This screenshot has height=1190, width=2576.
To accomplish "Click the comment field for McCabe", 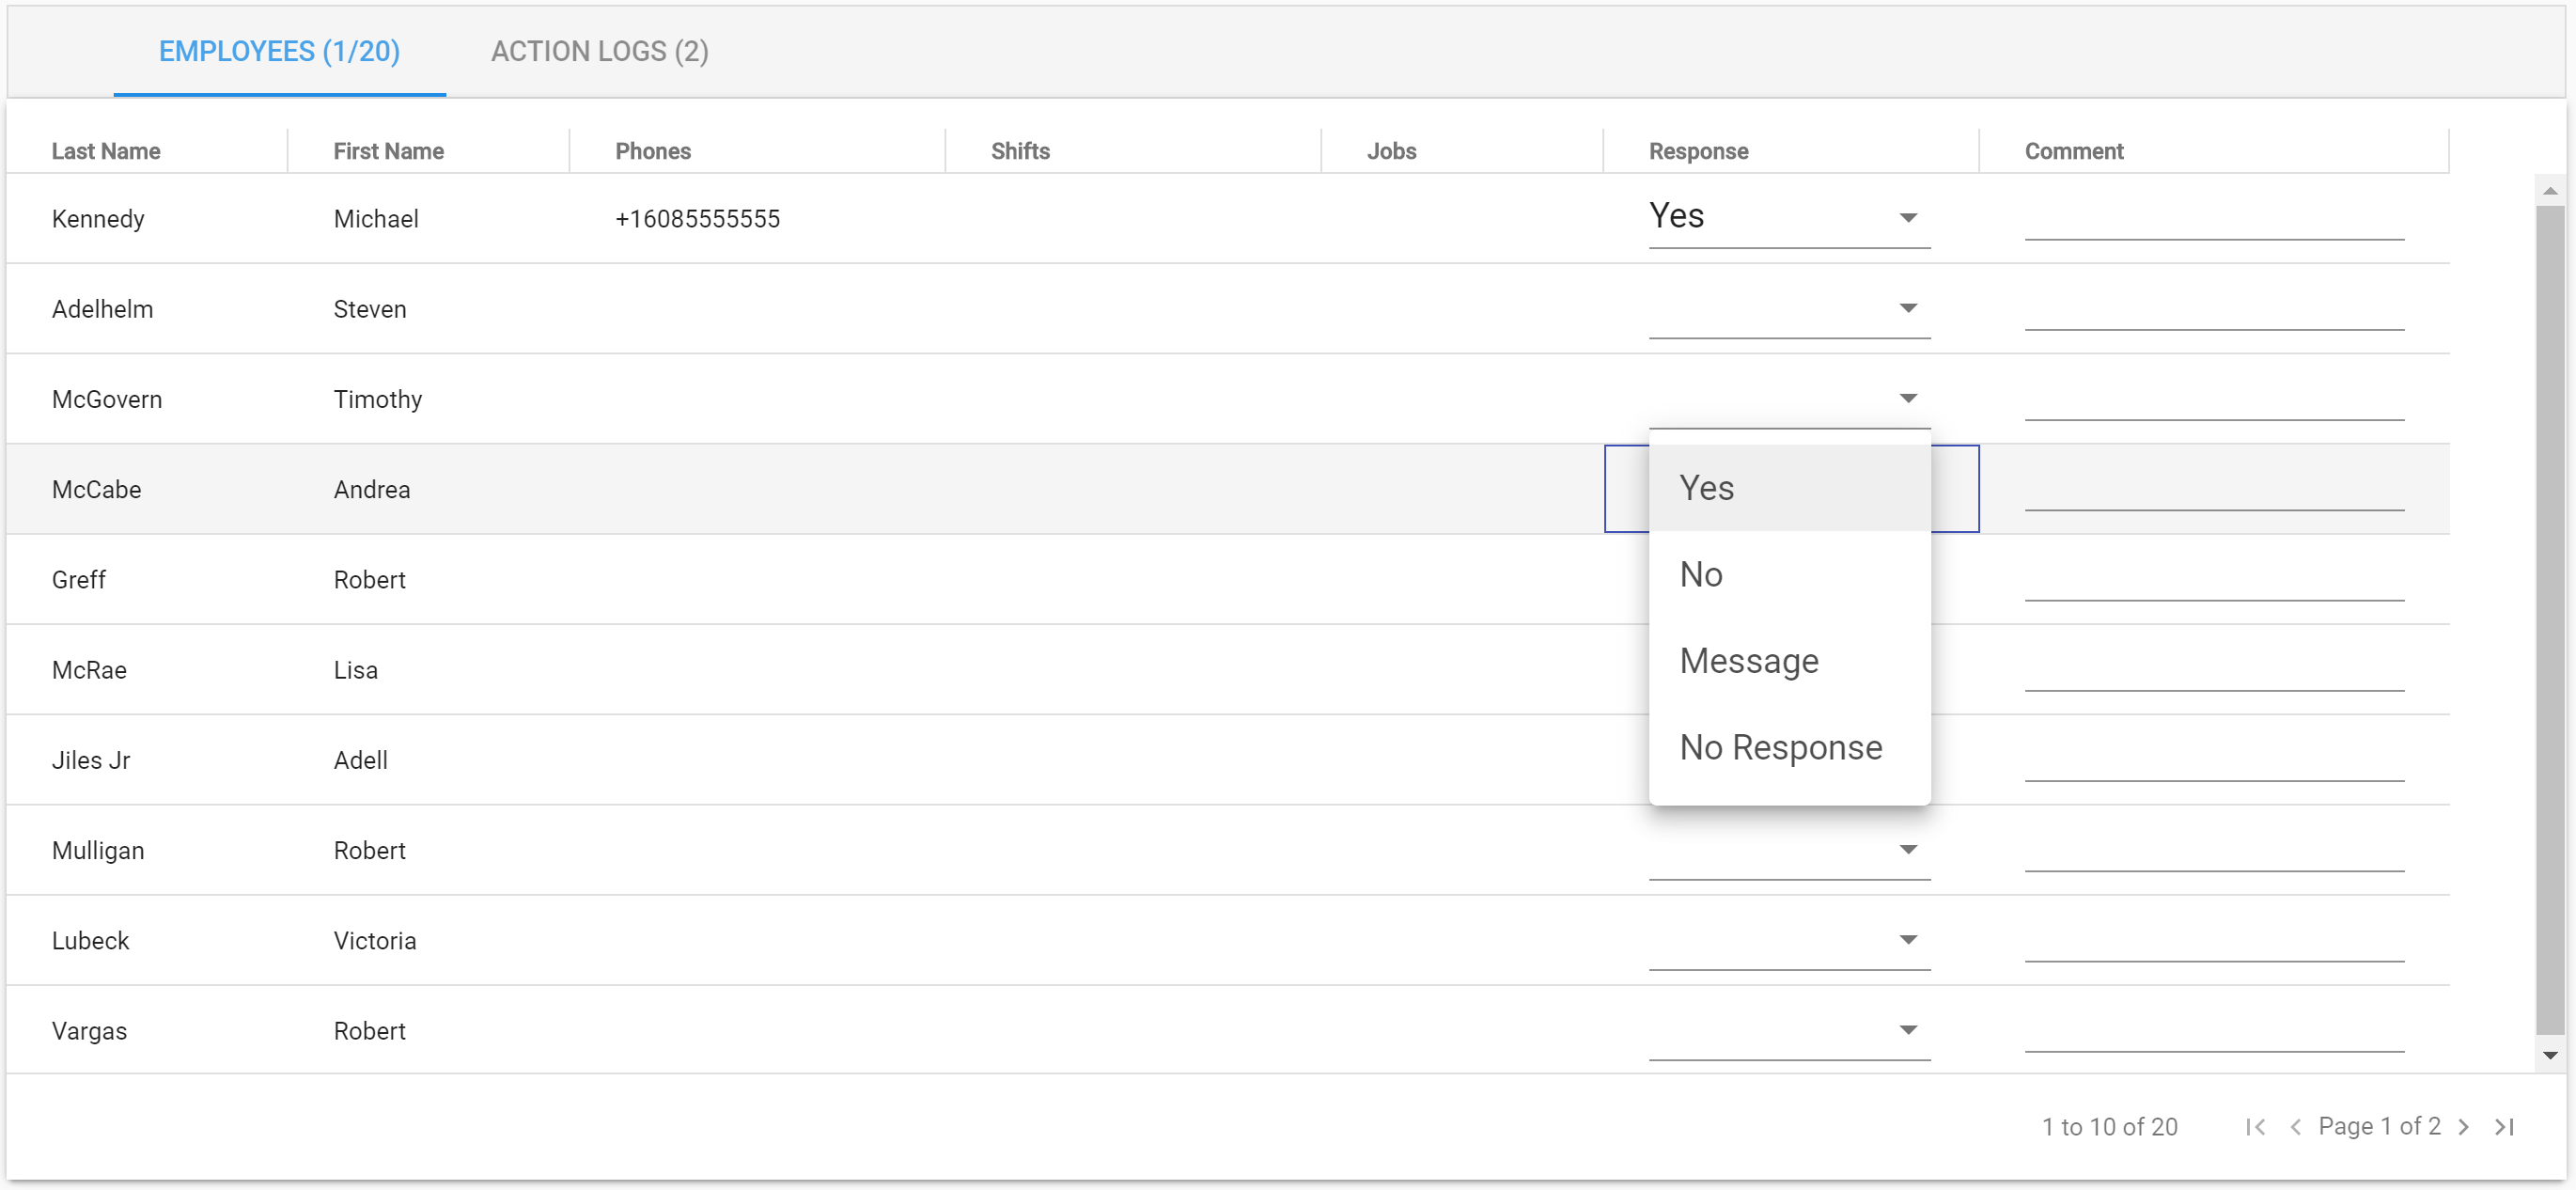I will click(2214, 489).
